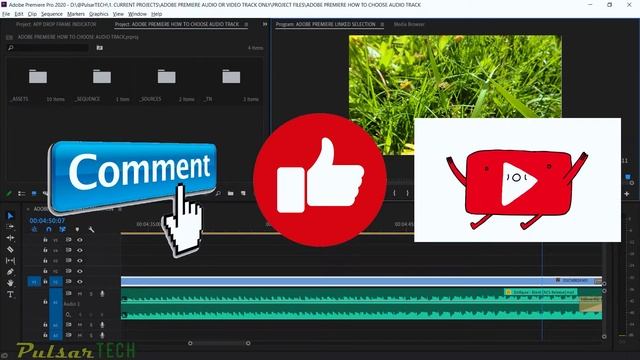This screenshot has width=640, height=360.
Task: Click the Mark Out brace button
Action: click(407, 193)
